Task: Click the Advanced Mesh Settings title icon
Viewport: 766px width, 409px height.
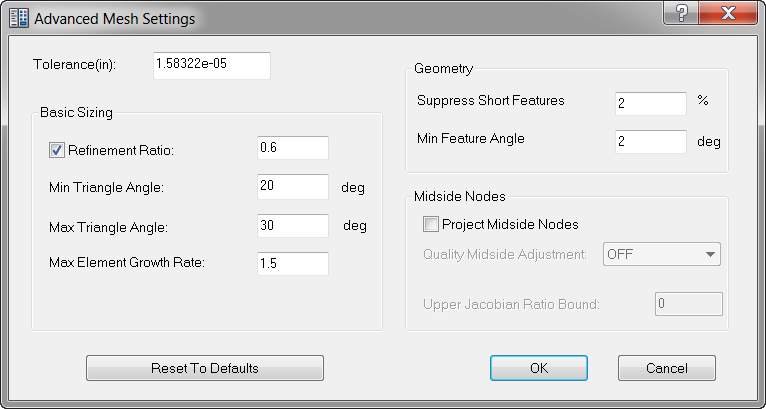Action: tap(18, 17)
